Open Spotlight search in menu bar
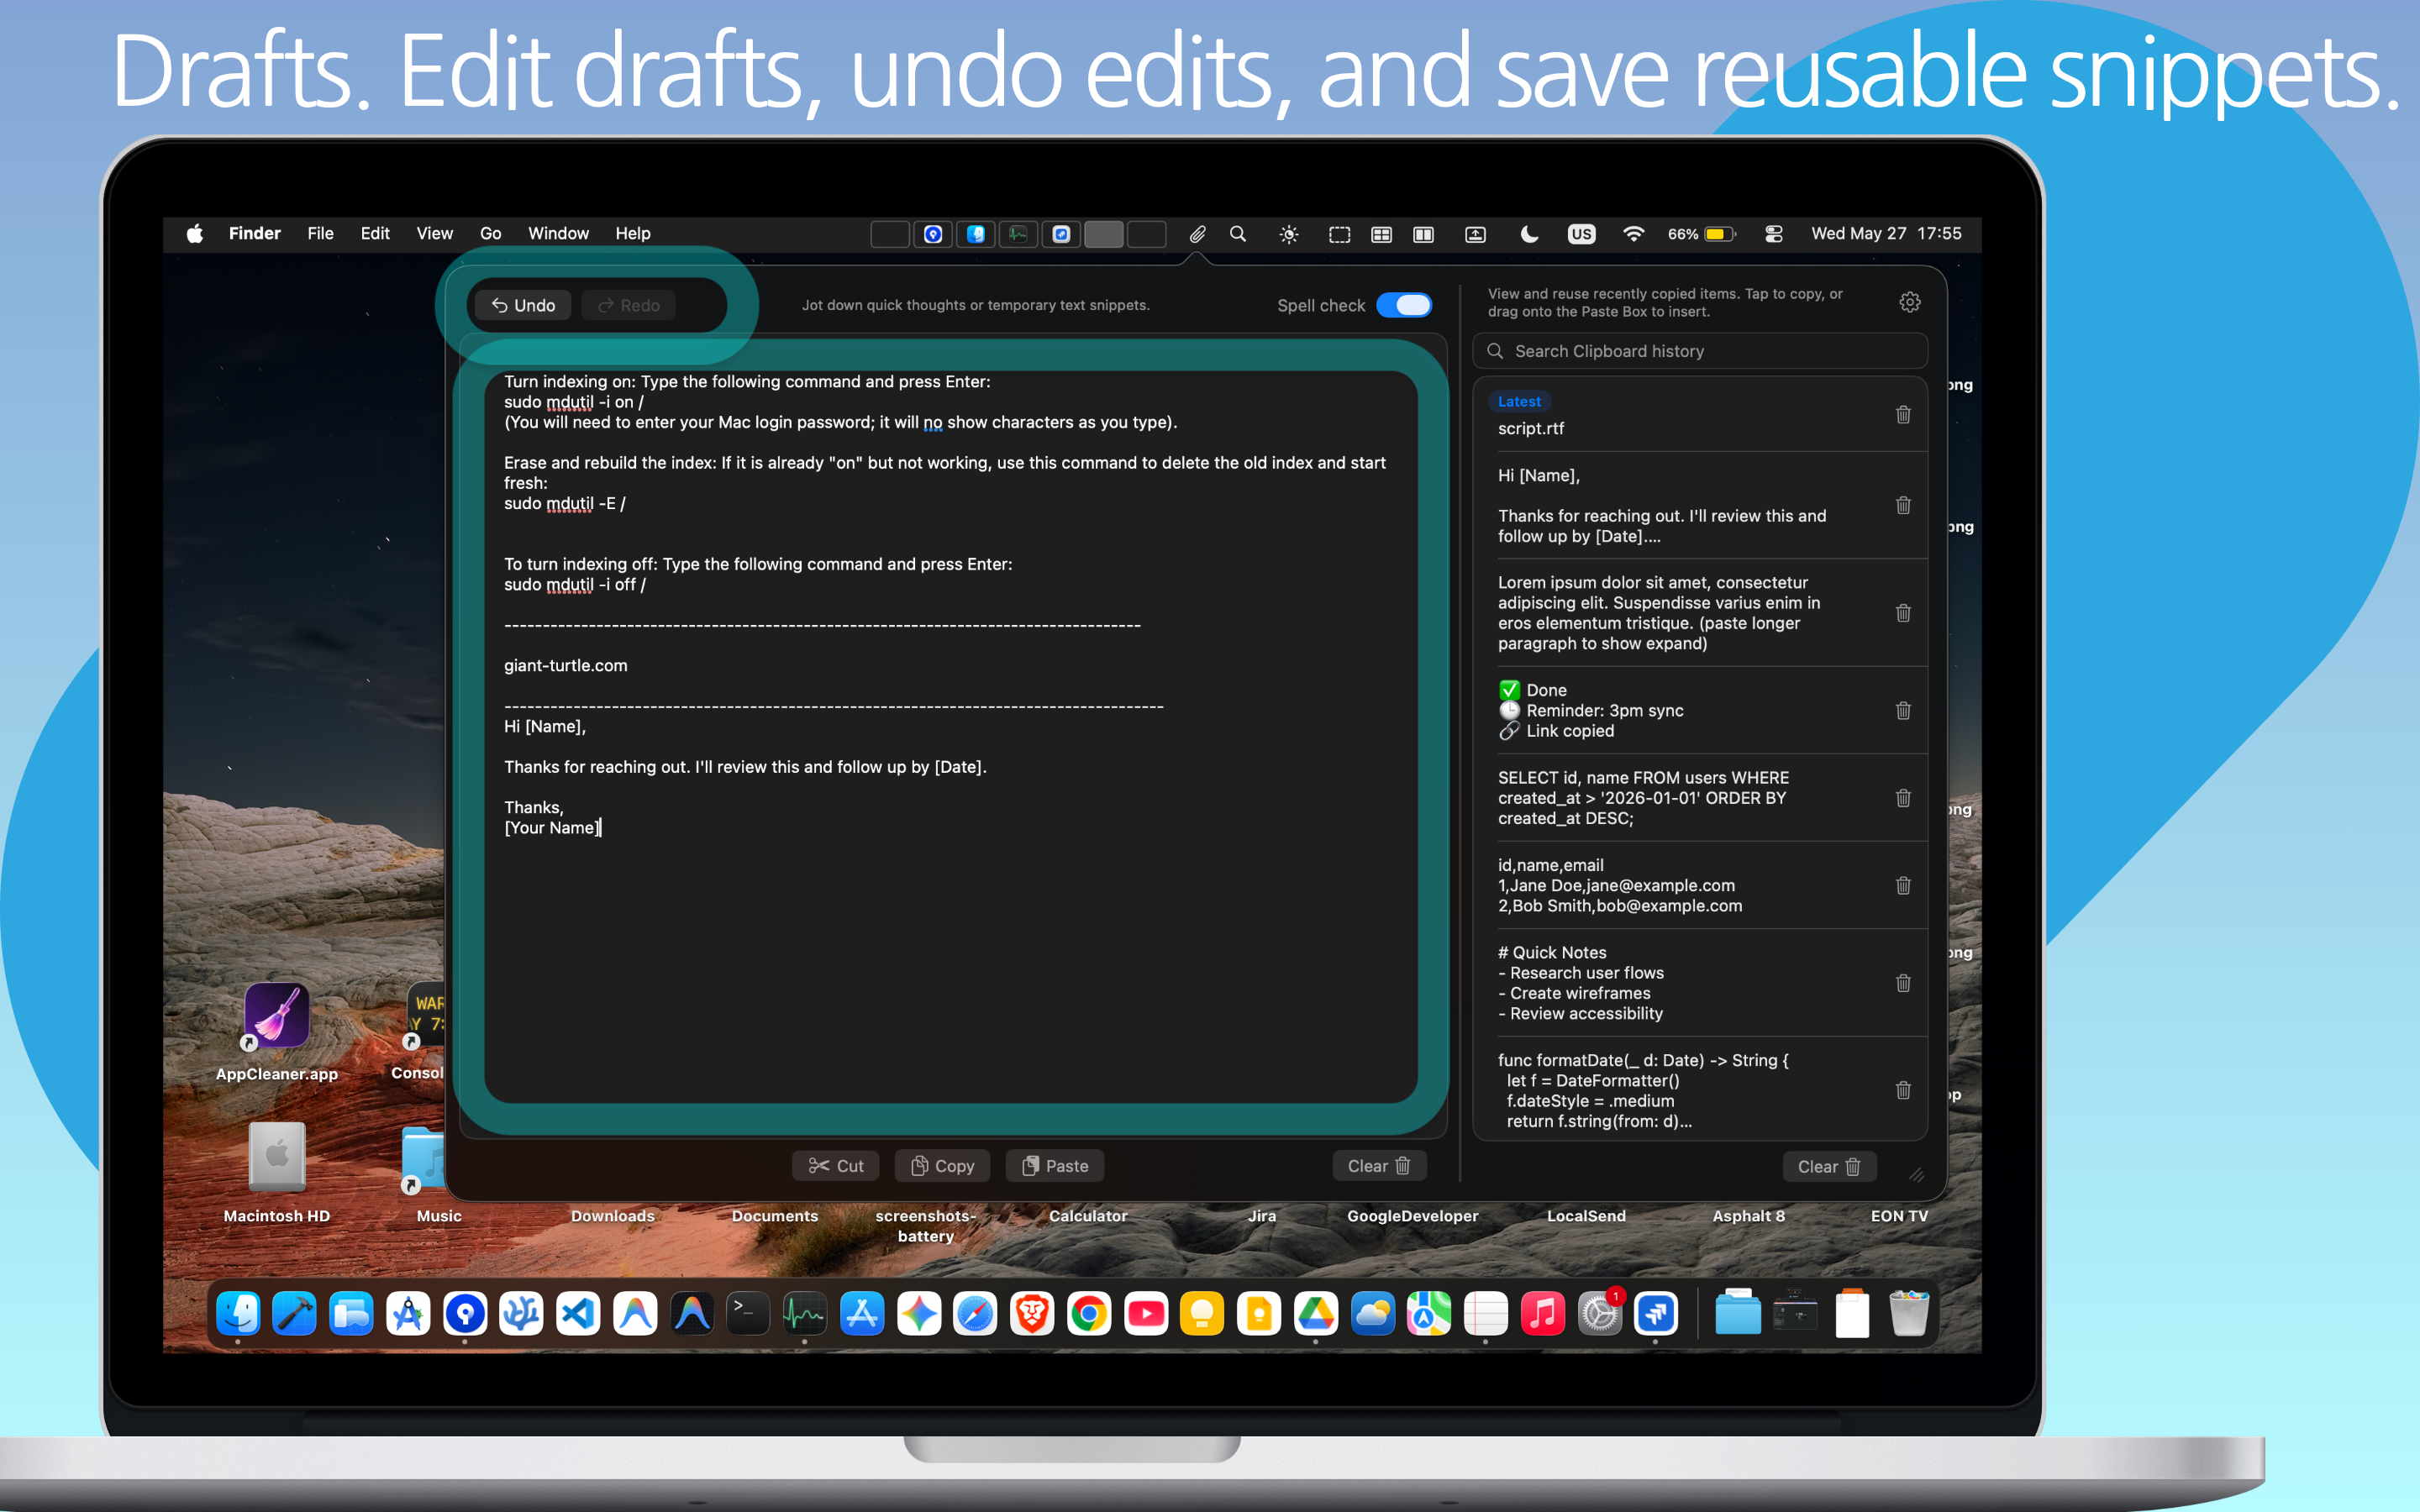The height and width of the screenshot is (1512, 2420). (1238, 234)
